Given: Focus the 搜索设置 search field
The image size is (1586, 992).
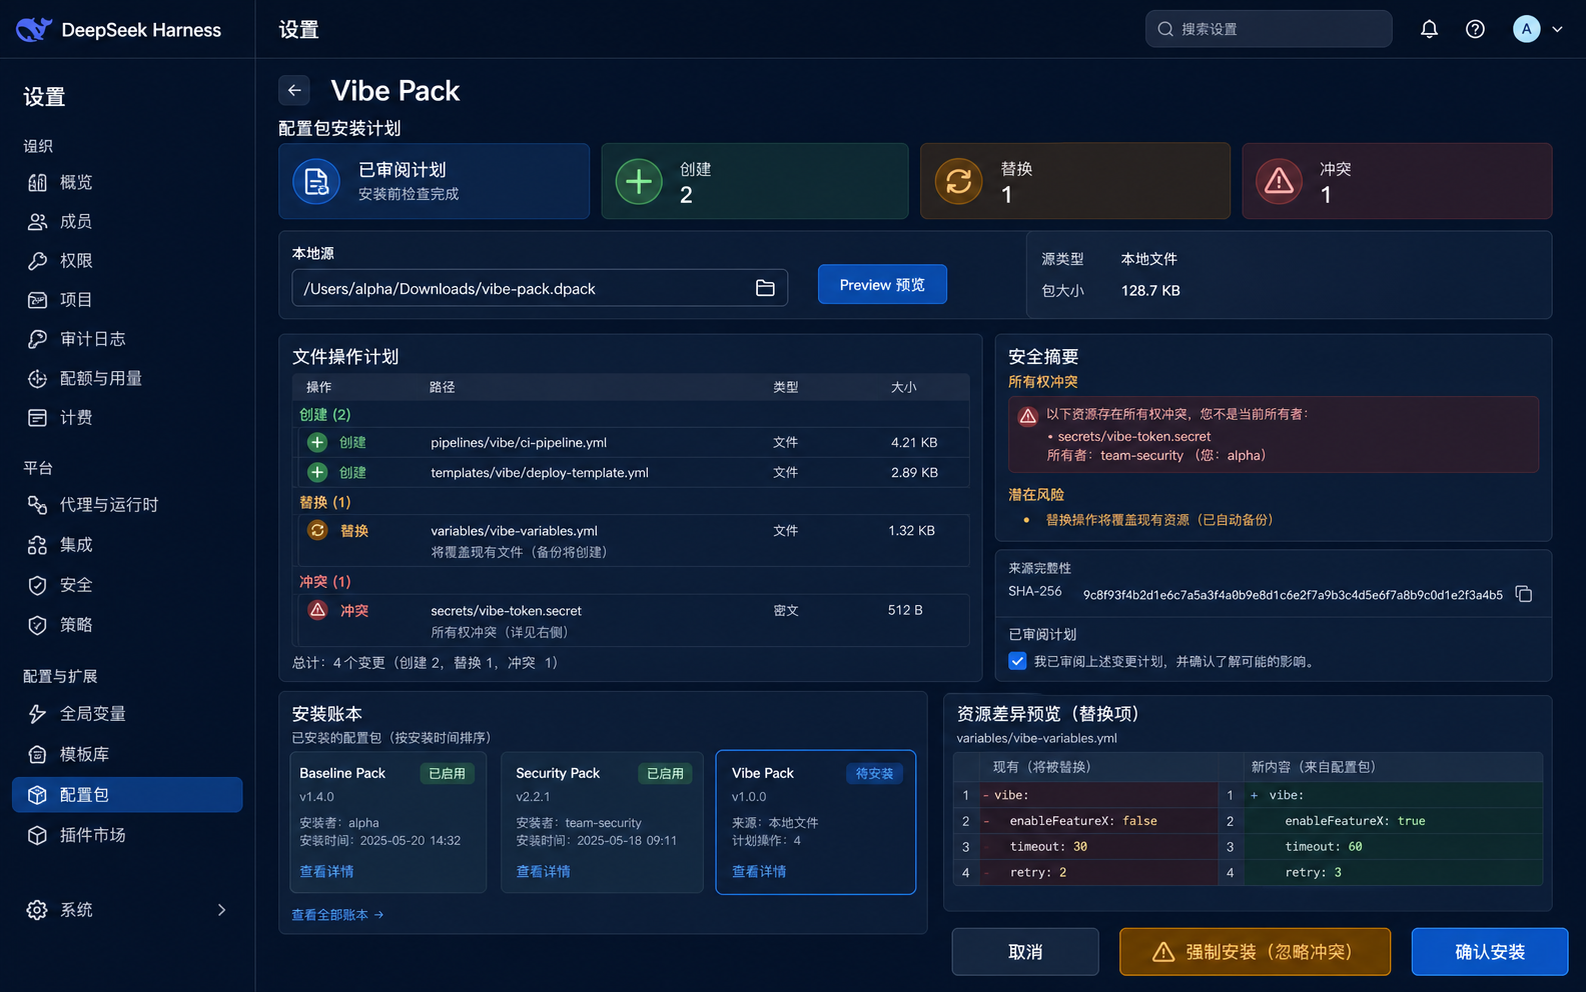Looking at the screenshot, I should point(1268,29).
